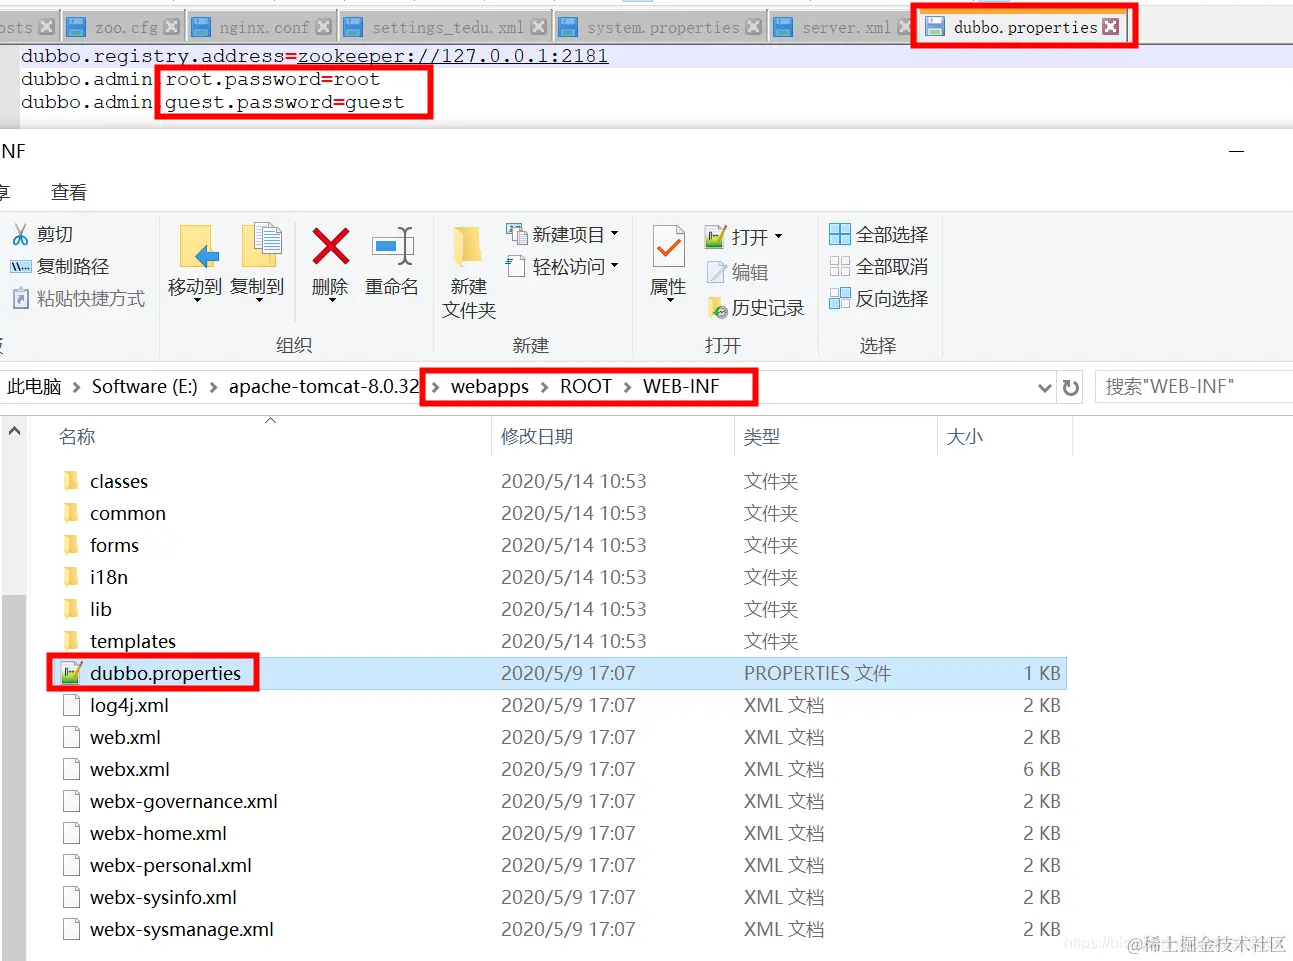Viewport: 1293px width, 961px height.
Task: Click the apache-tomcat-8.0.32 breadcrumb
Action: (x=324, y=387)
